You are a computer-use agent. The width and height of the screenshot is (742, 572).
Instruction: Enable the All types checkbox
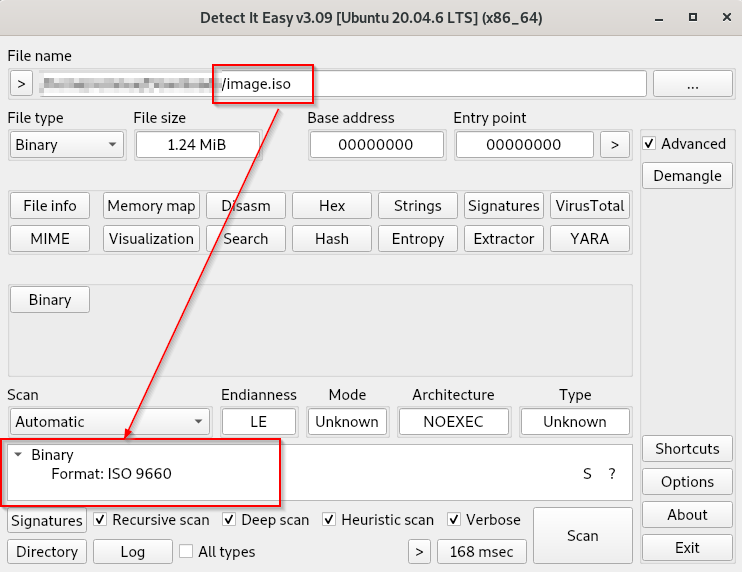click(186, 552)
